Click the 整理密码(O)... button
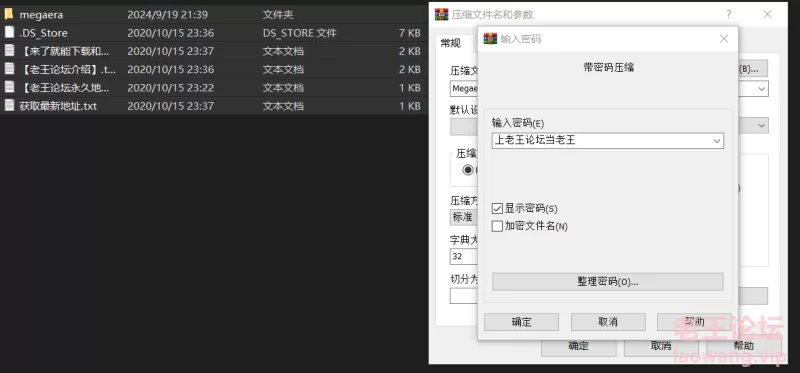Image resolution: width=800 pixels, height=373 pixels. coord(608,282)
